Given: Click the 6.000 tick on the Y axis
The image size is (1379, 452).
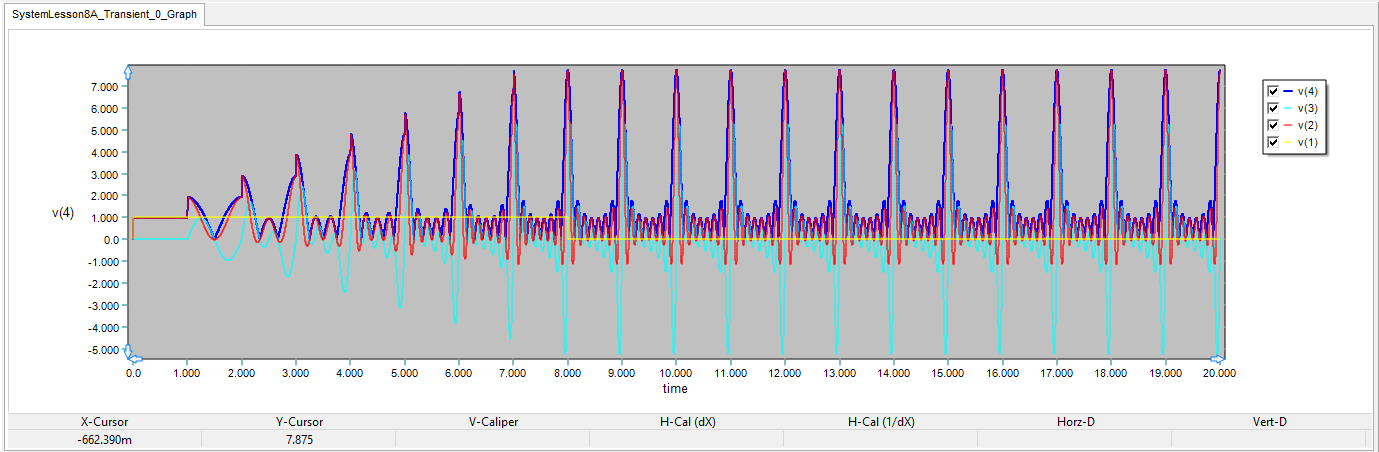Looking at the screenshot, I should [104, 108].
